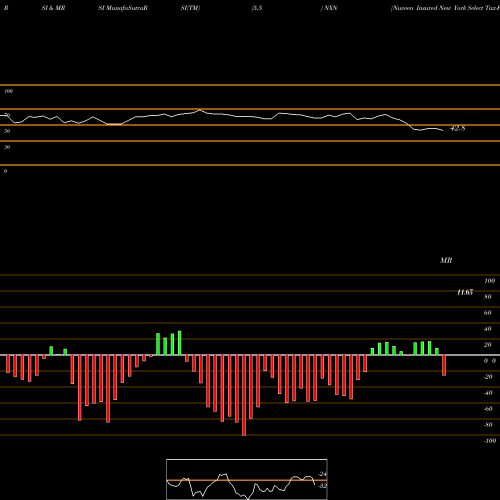The image size is (500, 500).
Task: Click the 'SI & MR' header label
Action: click(53, 8)
